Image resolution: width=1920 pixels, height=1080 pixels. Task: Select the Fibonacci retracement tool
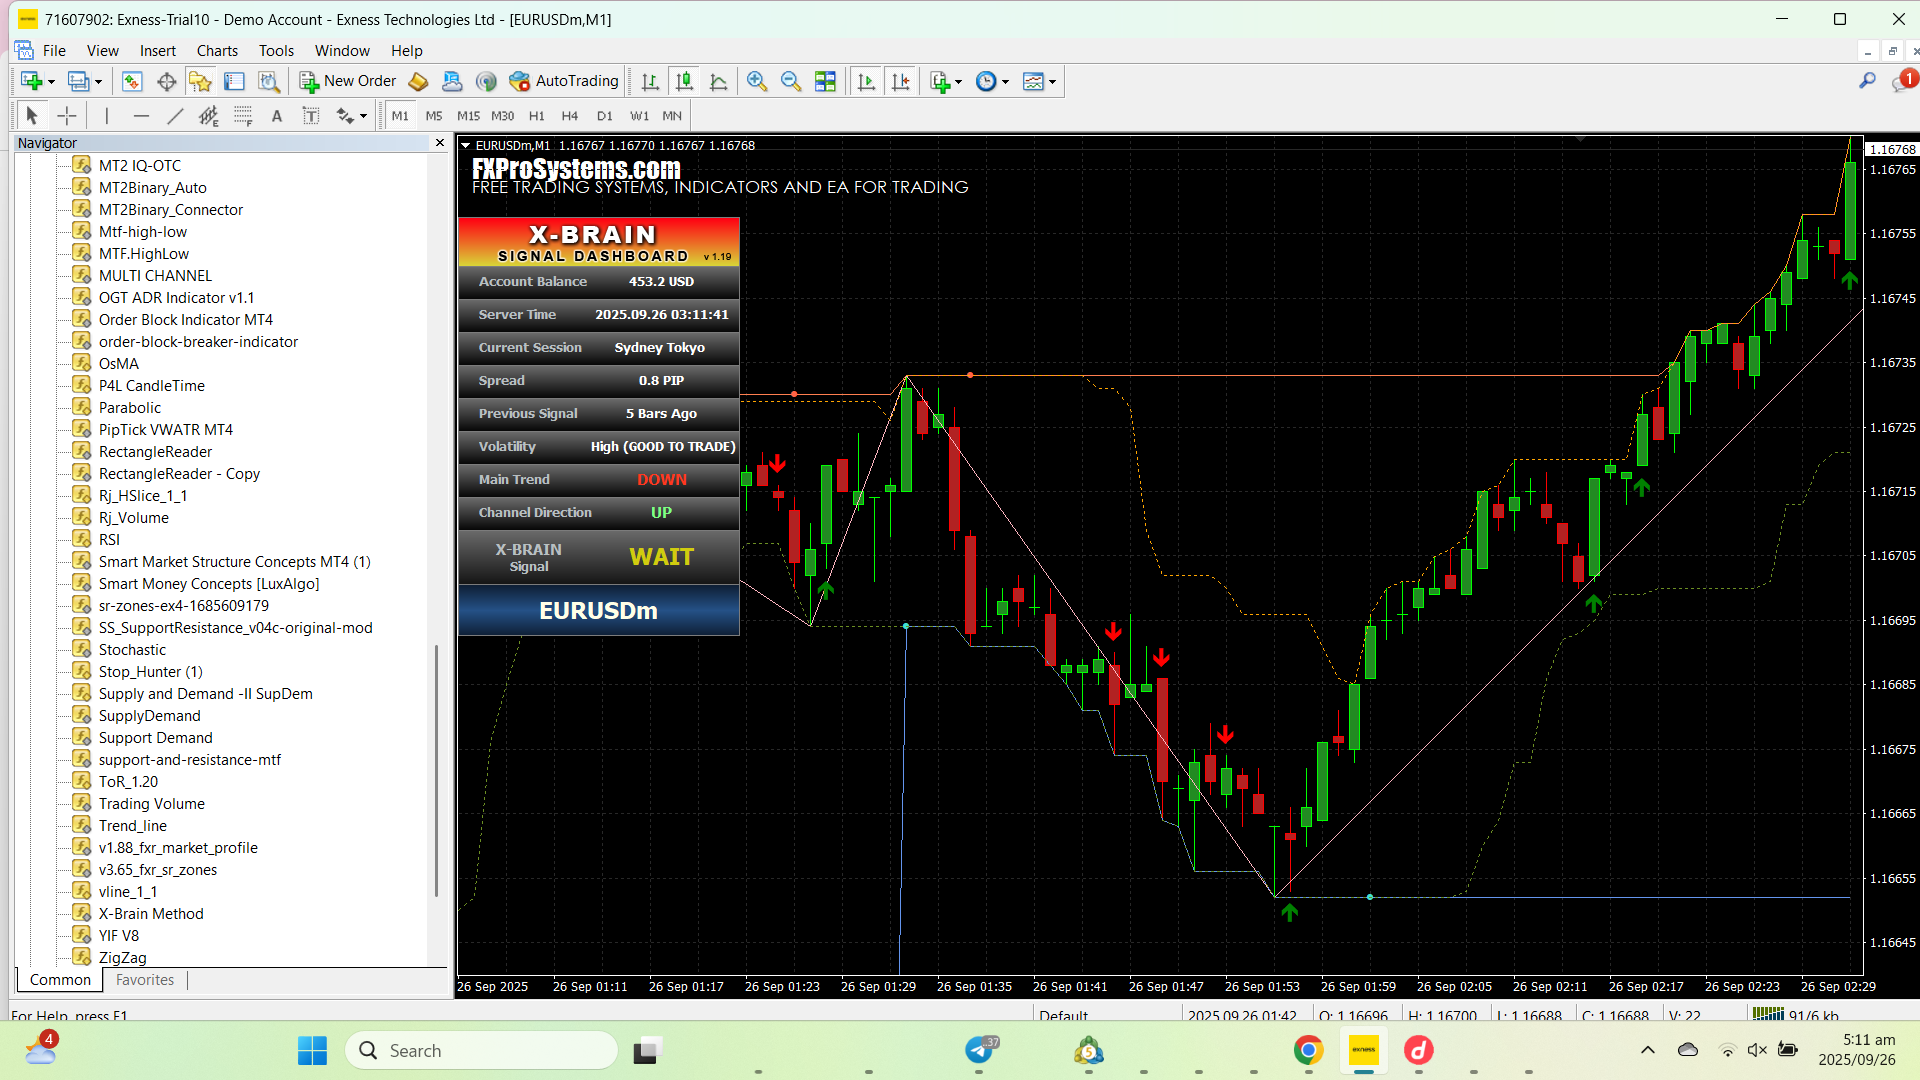tap(243, 116)
